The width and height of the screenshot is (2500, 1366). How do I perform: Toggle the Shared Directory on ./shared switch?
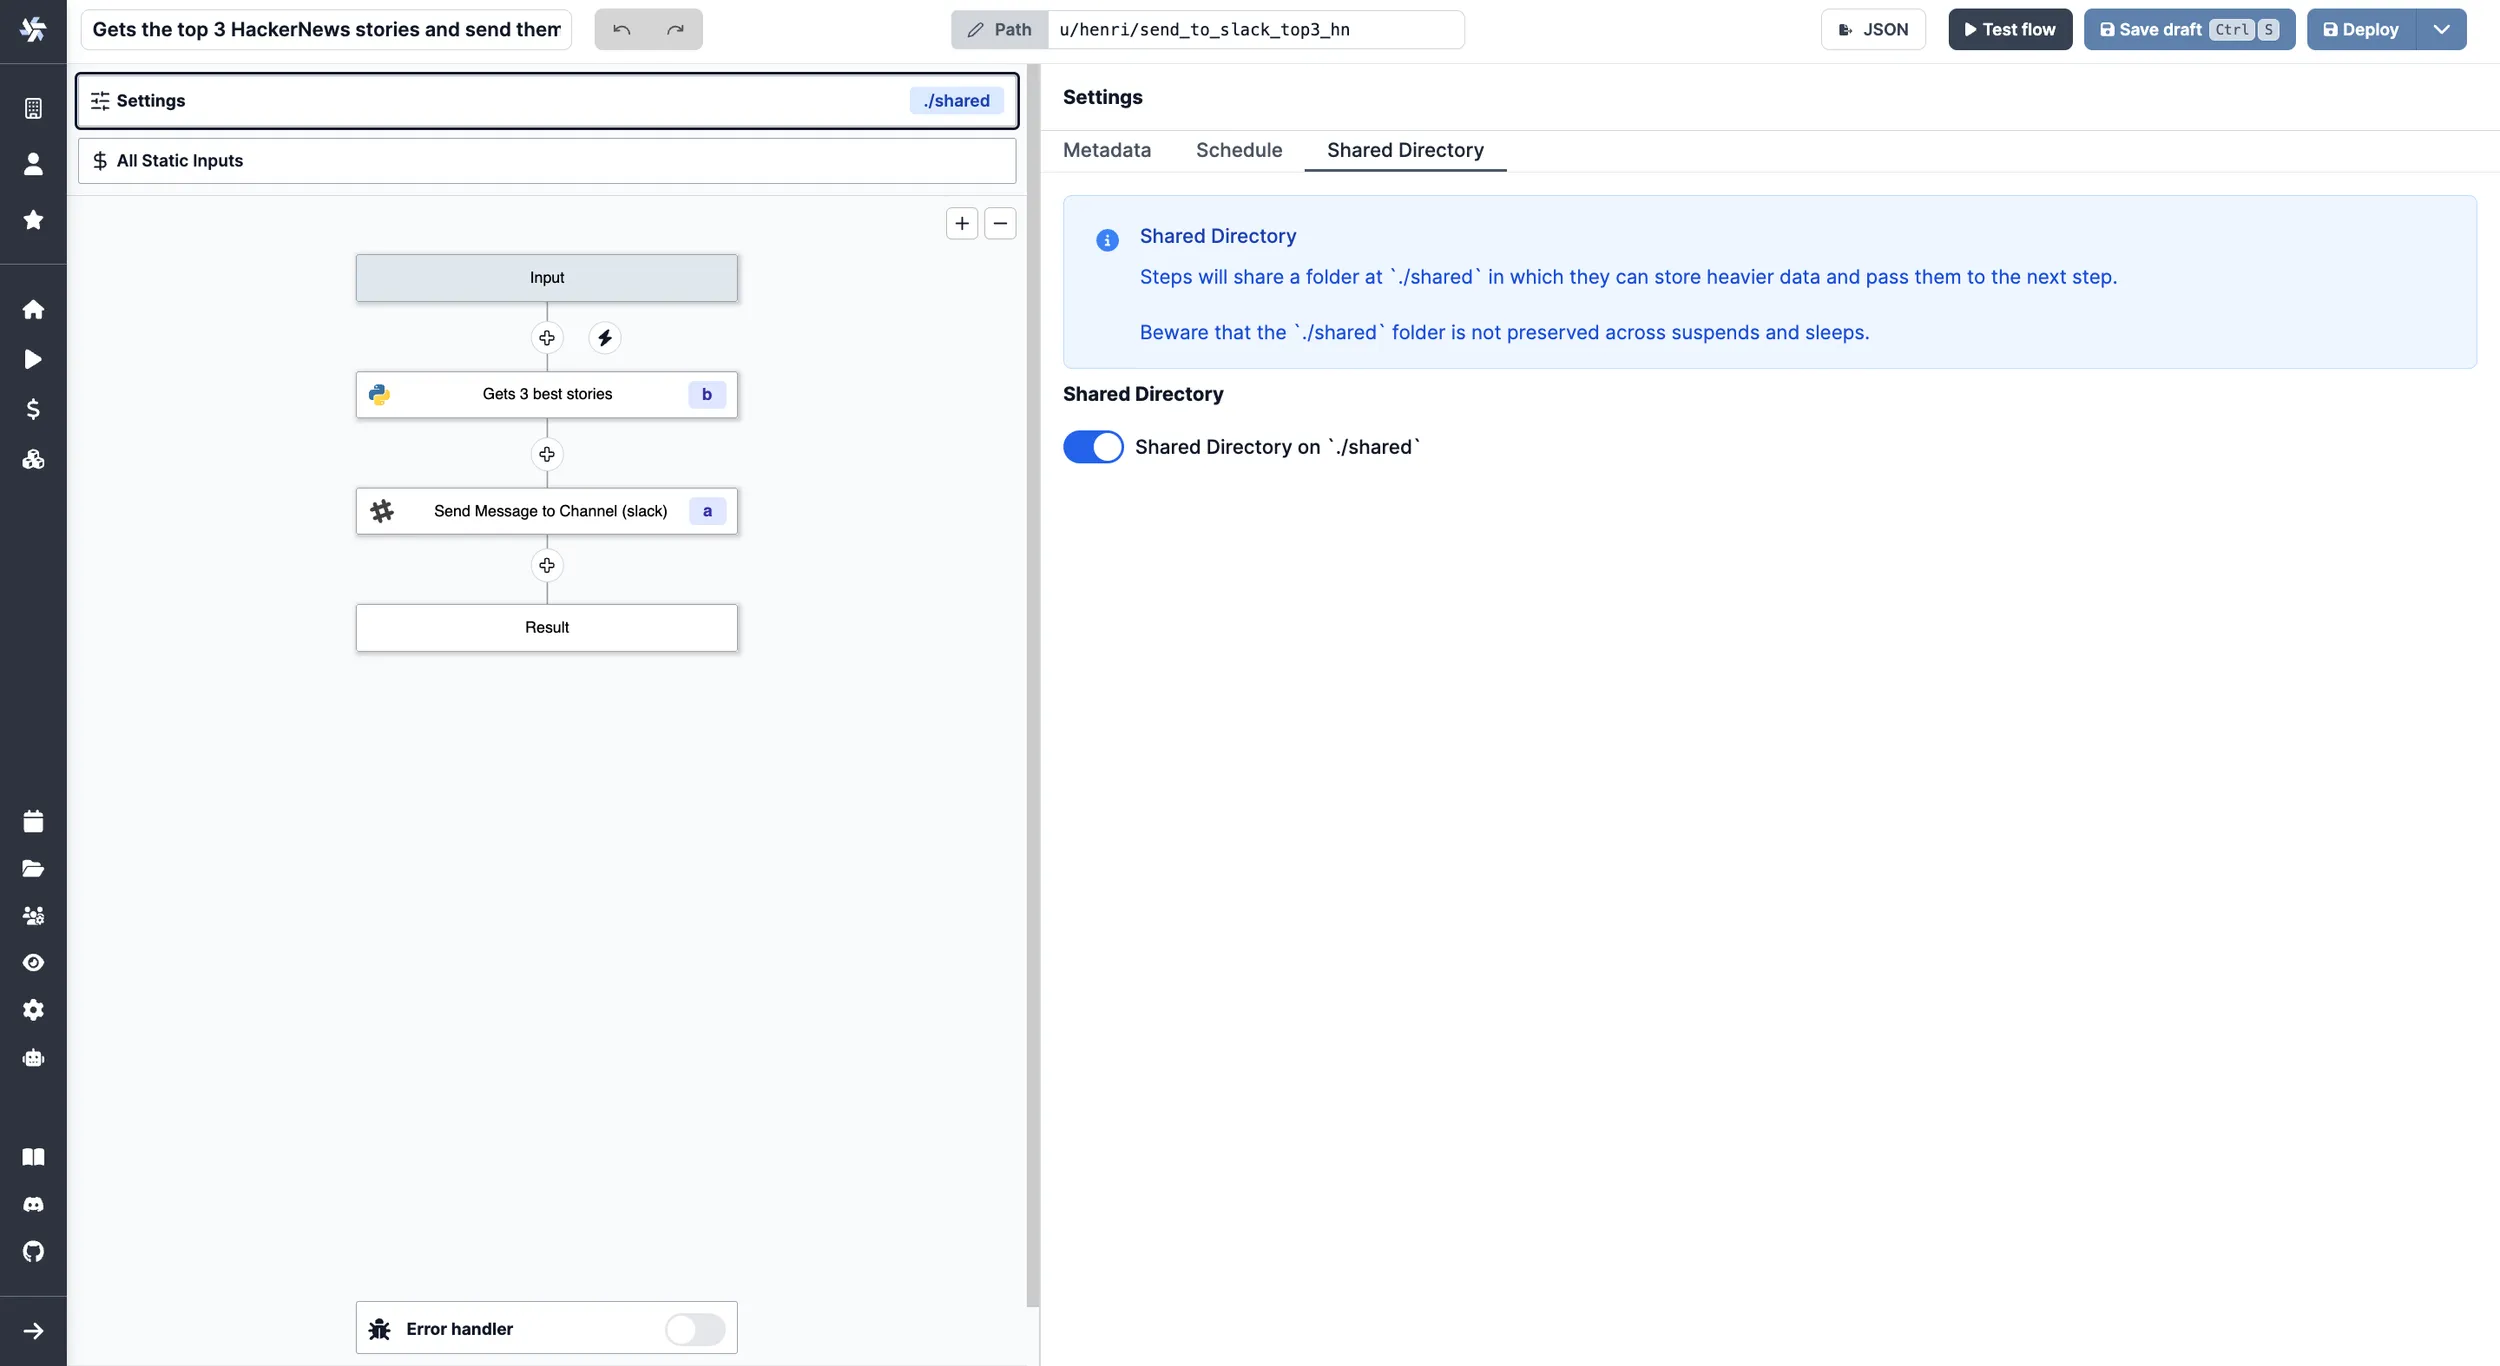pyautogui.click(x=1093, y=446)
